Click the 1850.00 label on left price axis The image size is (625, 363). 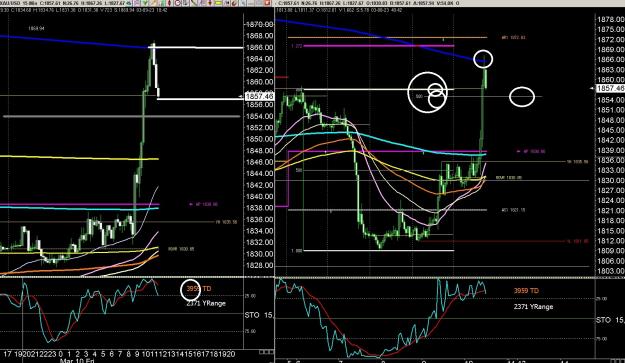[x=259, y=139]
